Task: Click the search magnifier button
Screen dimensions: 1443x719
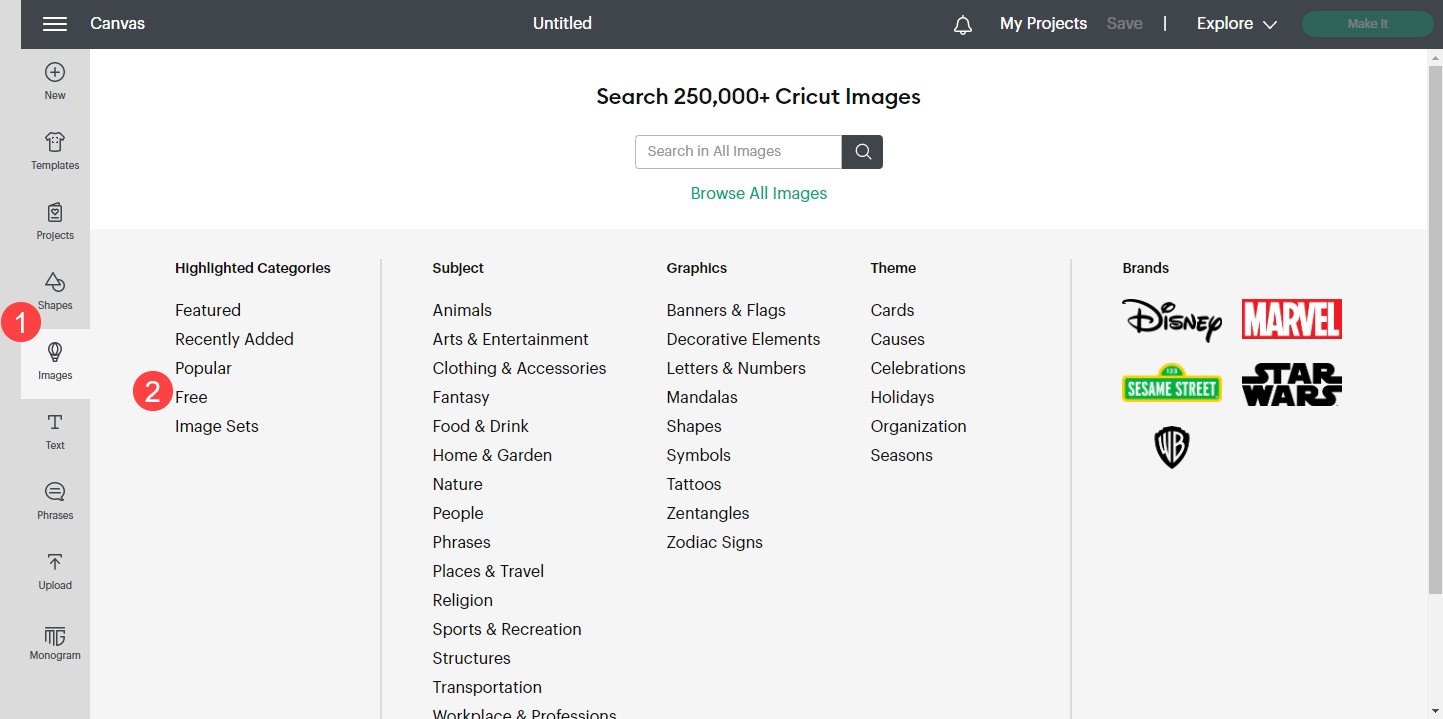Action: (x=863, y=152)
